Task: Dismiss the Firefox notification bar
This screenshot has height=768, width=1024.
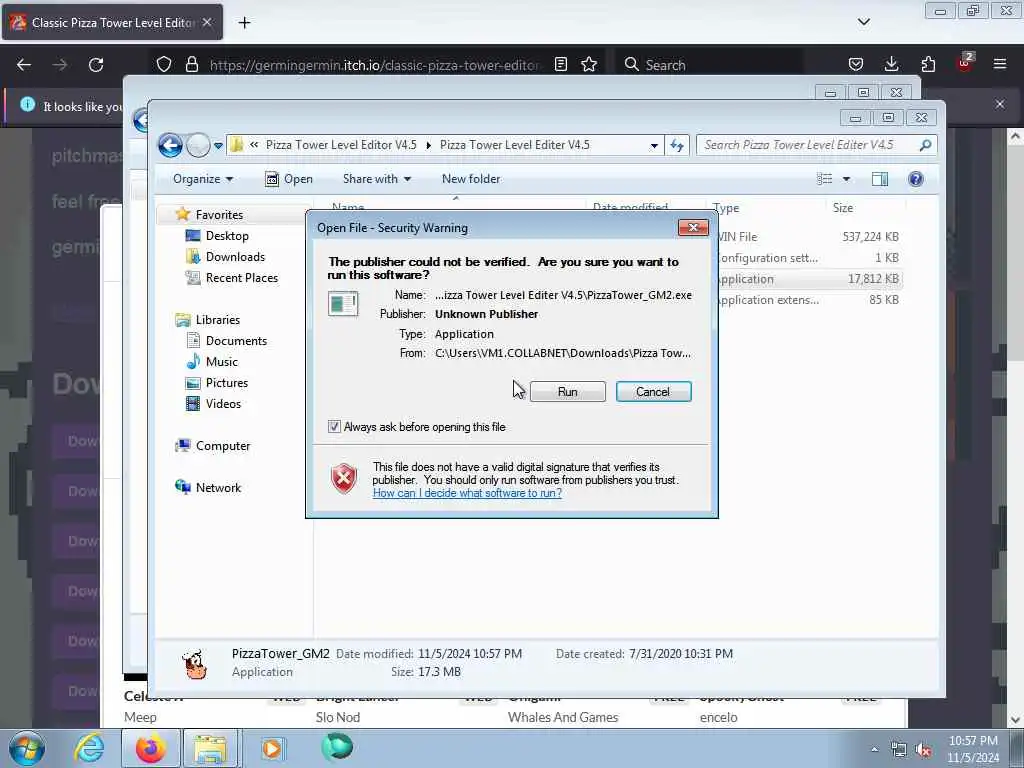Action: pos(1000,104)
